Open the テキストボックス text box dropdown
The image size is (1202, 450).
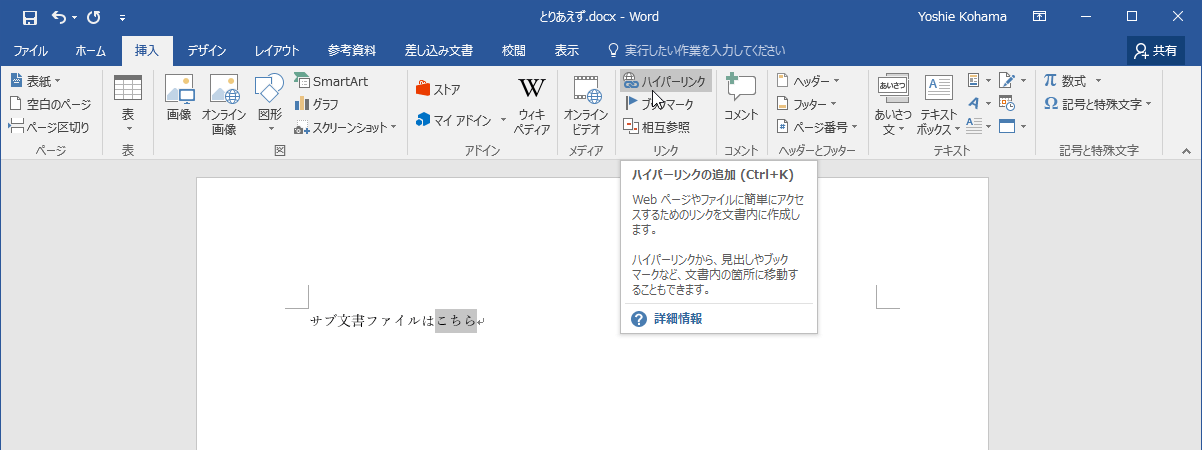938,105
